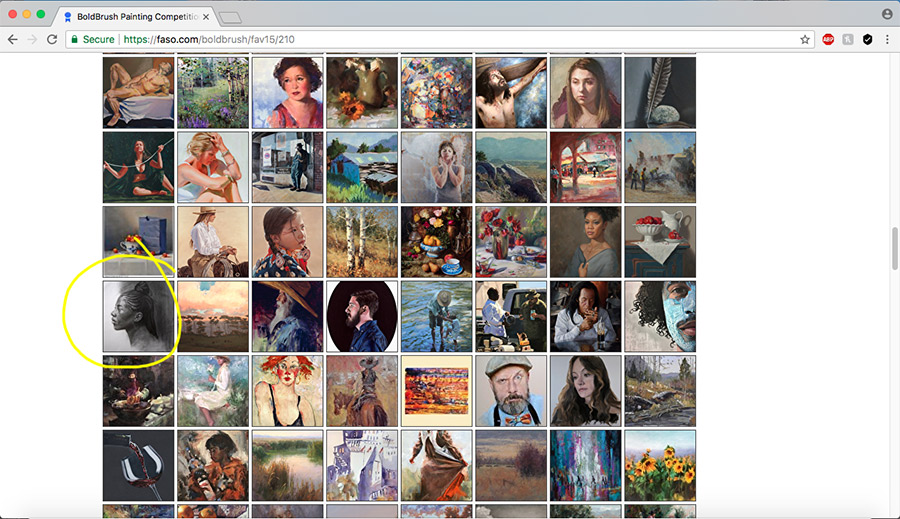
Task: Open the man standing by storefront painting
Action: (x=288, y=167)
